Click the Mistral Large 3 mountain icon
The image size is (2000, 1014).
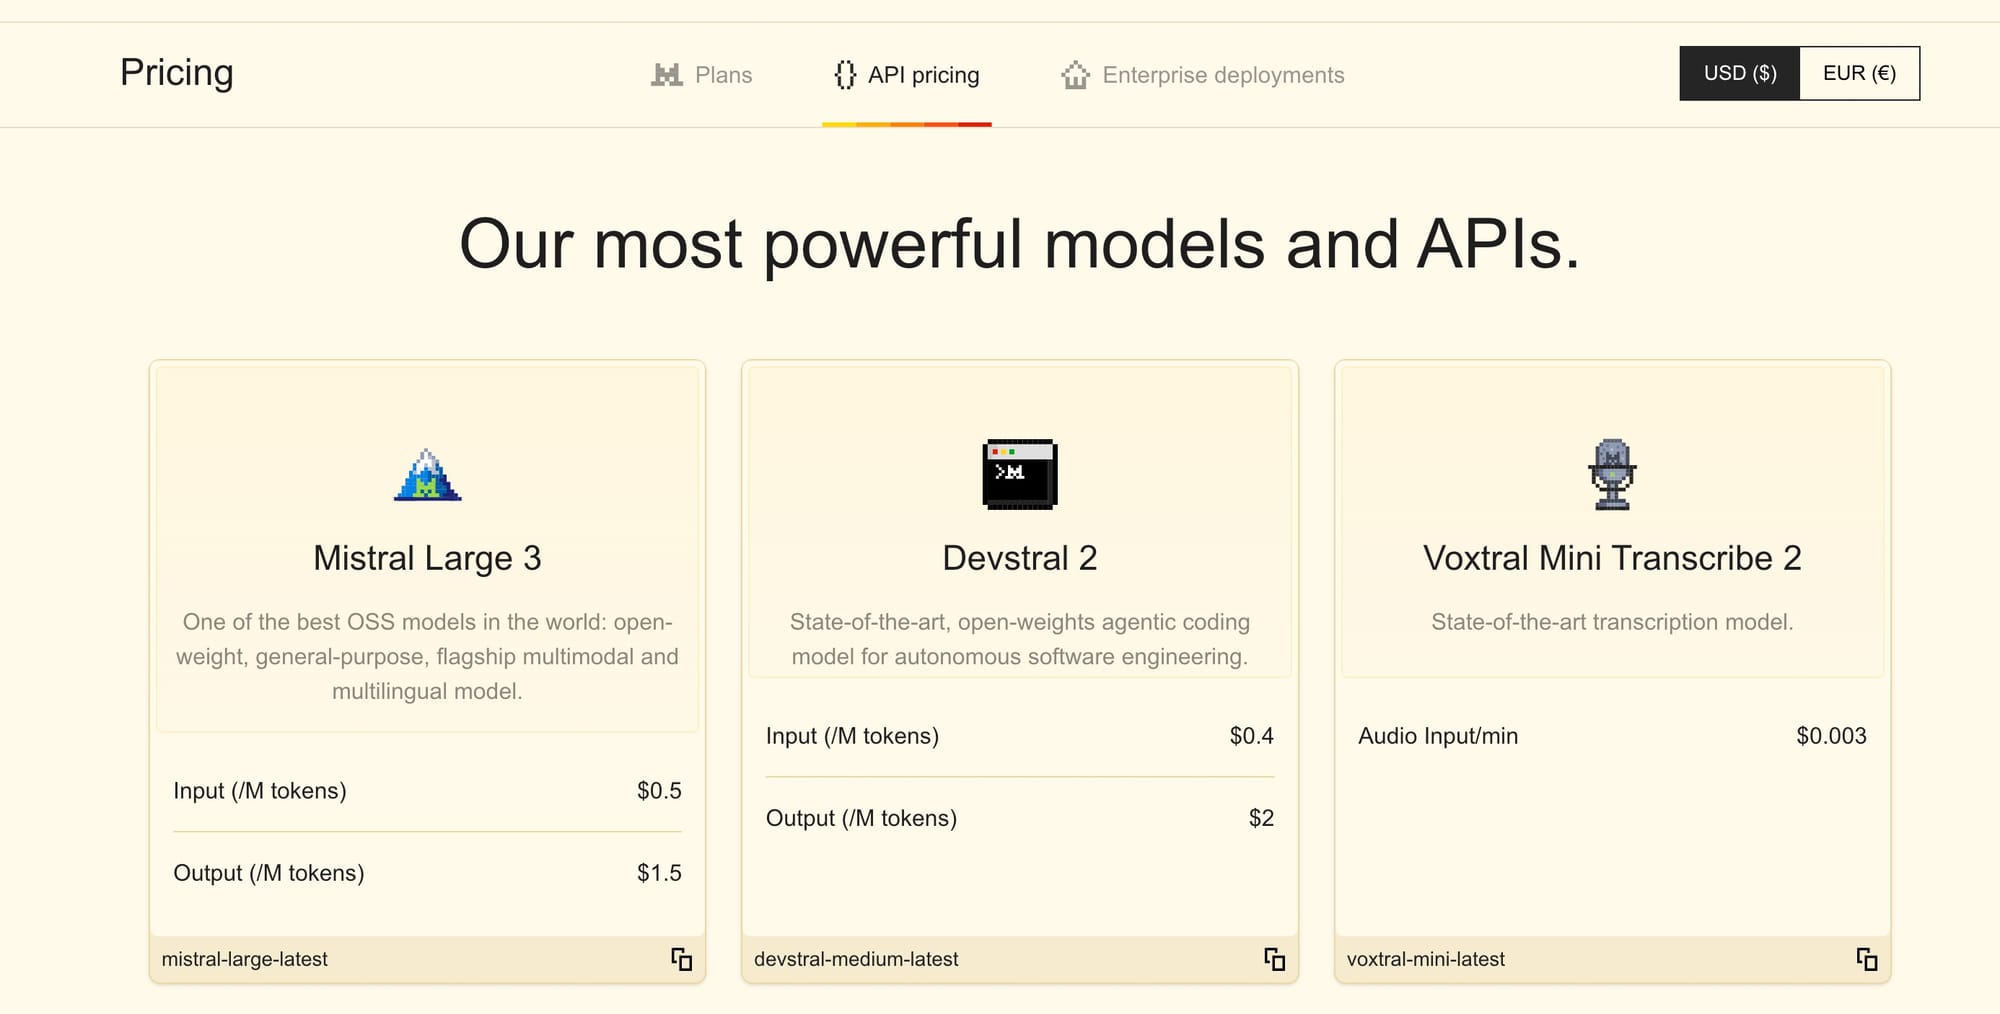(427, 475)
